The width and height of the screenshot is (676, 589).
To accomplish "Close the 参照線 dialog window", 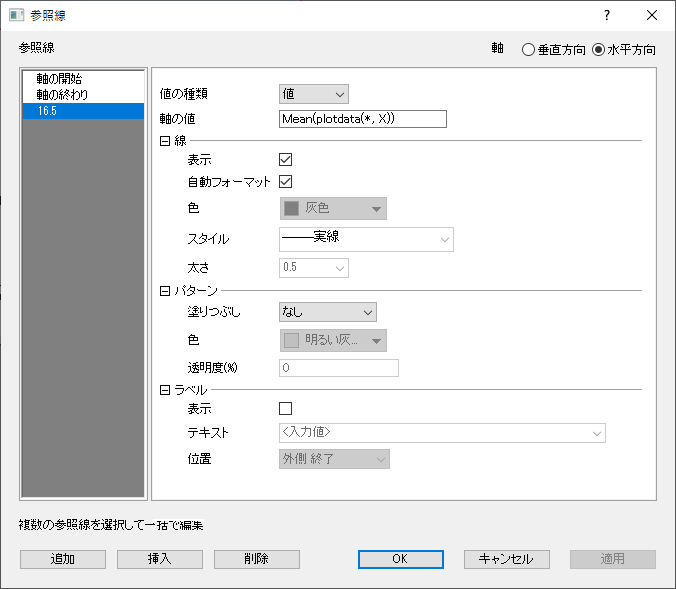I will [652, 15].
